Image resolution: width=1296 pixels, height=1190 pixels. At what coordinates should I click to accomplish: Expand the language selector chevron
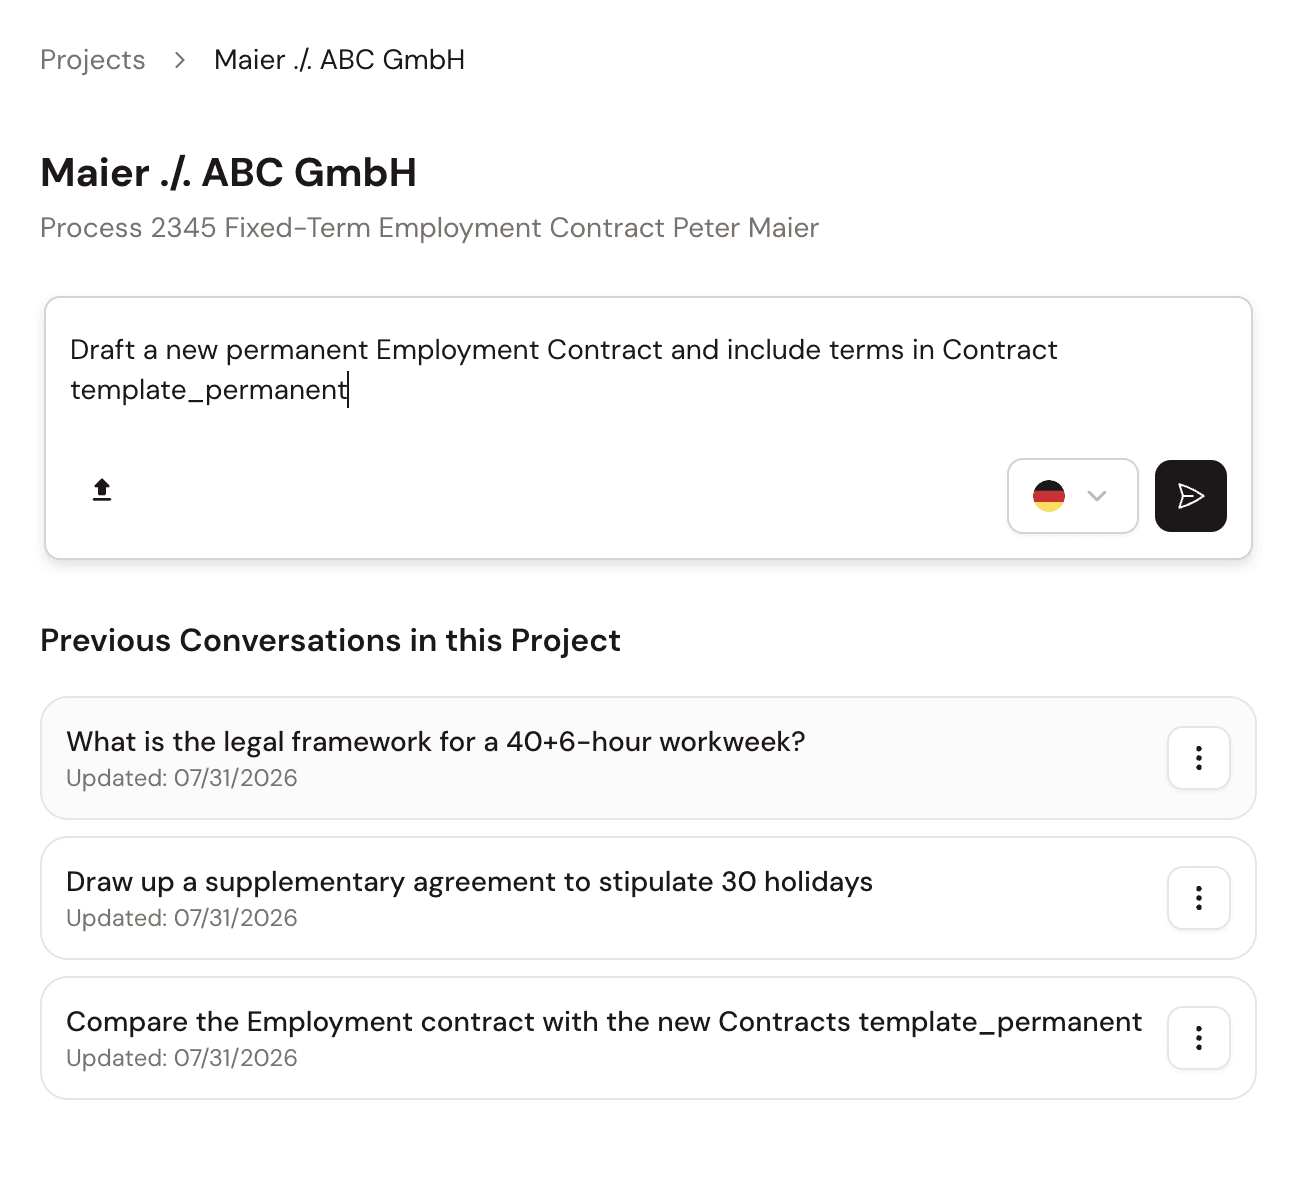point(1097,496)
